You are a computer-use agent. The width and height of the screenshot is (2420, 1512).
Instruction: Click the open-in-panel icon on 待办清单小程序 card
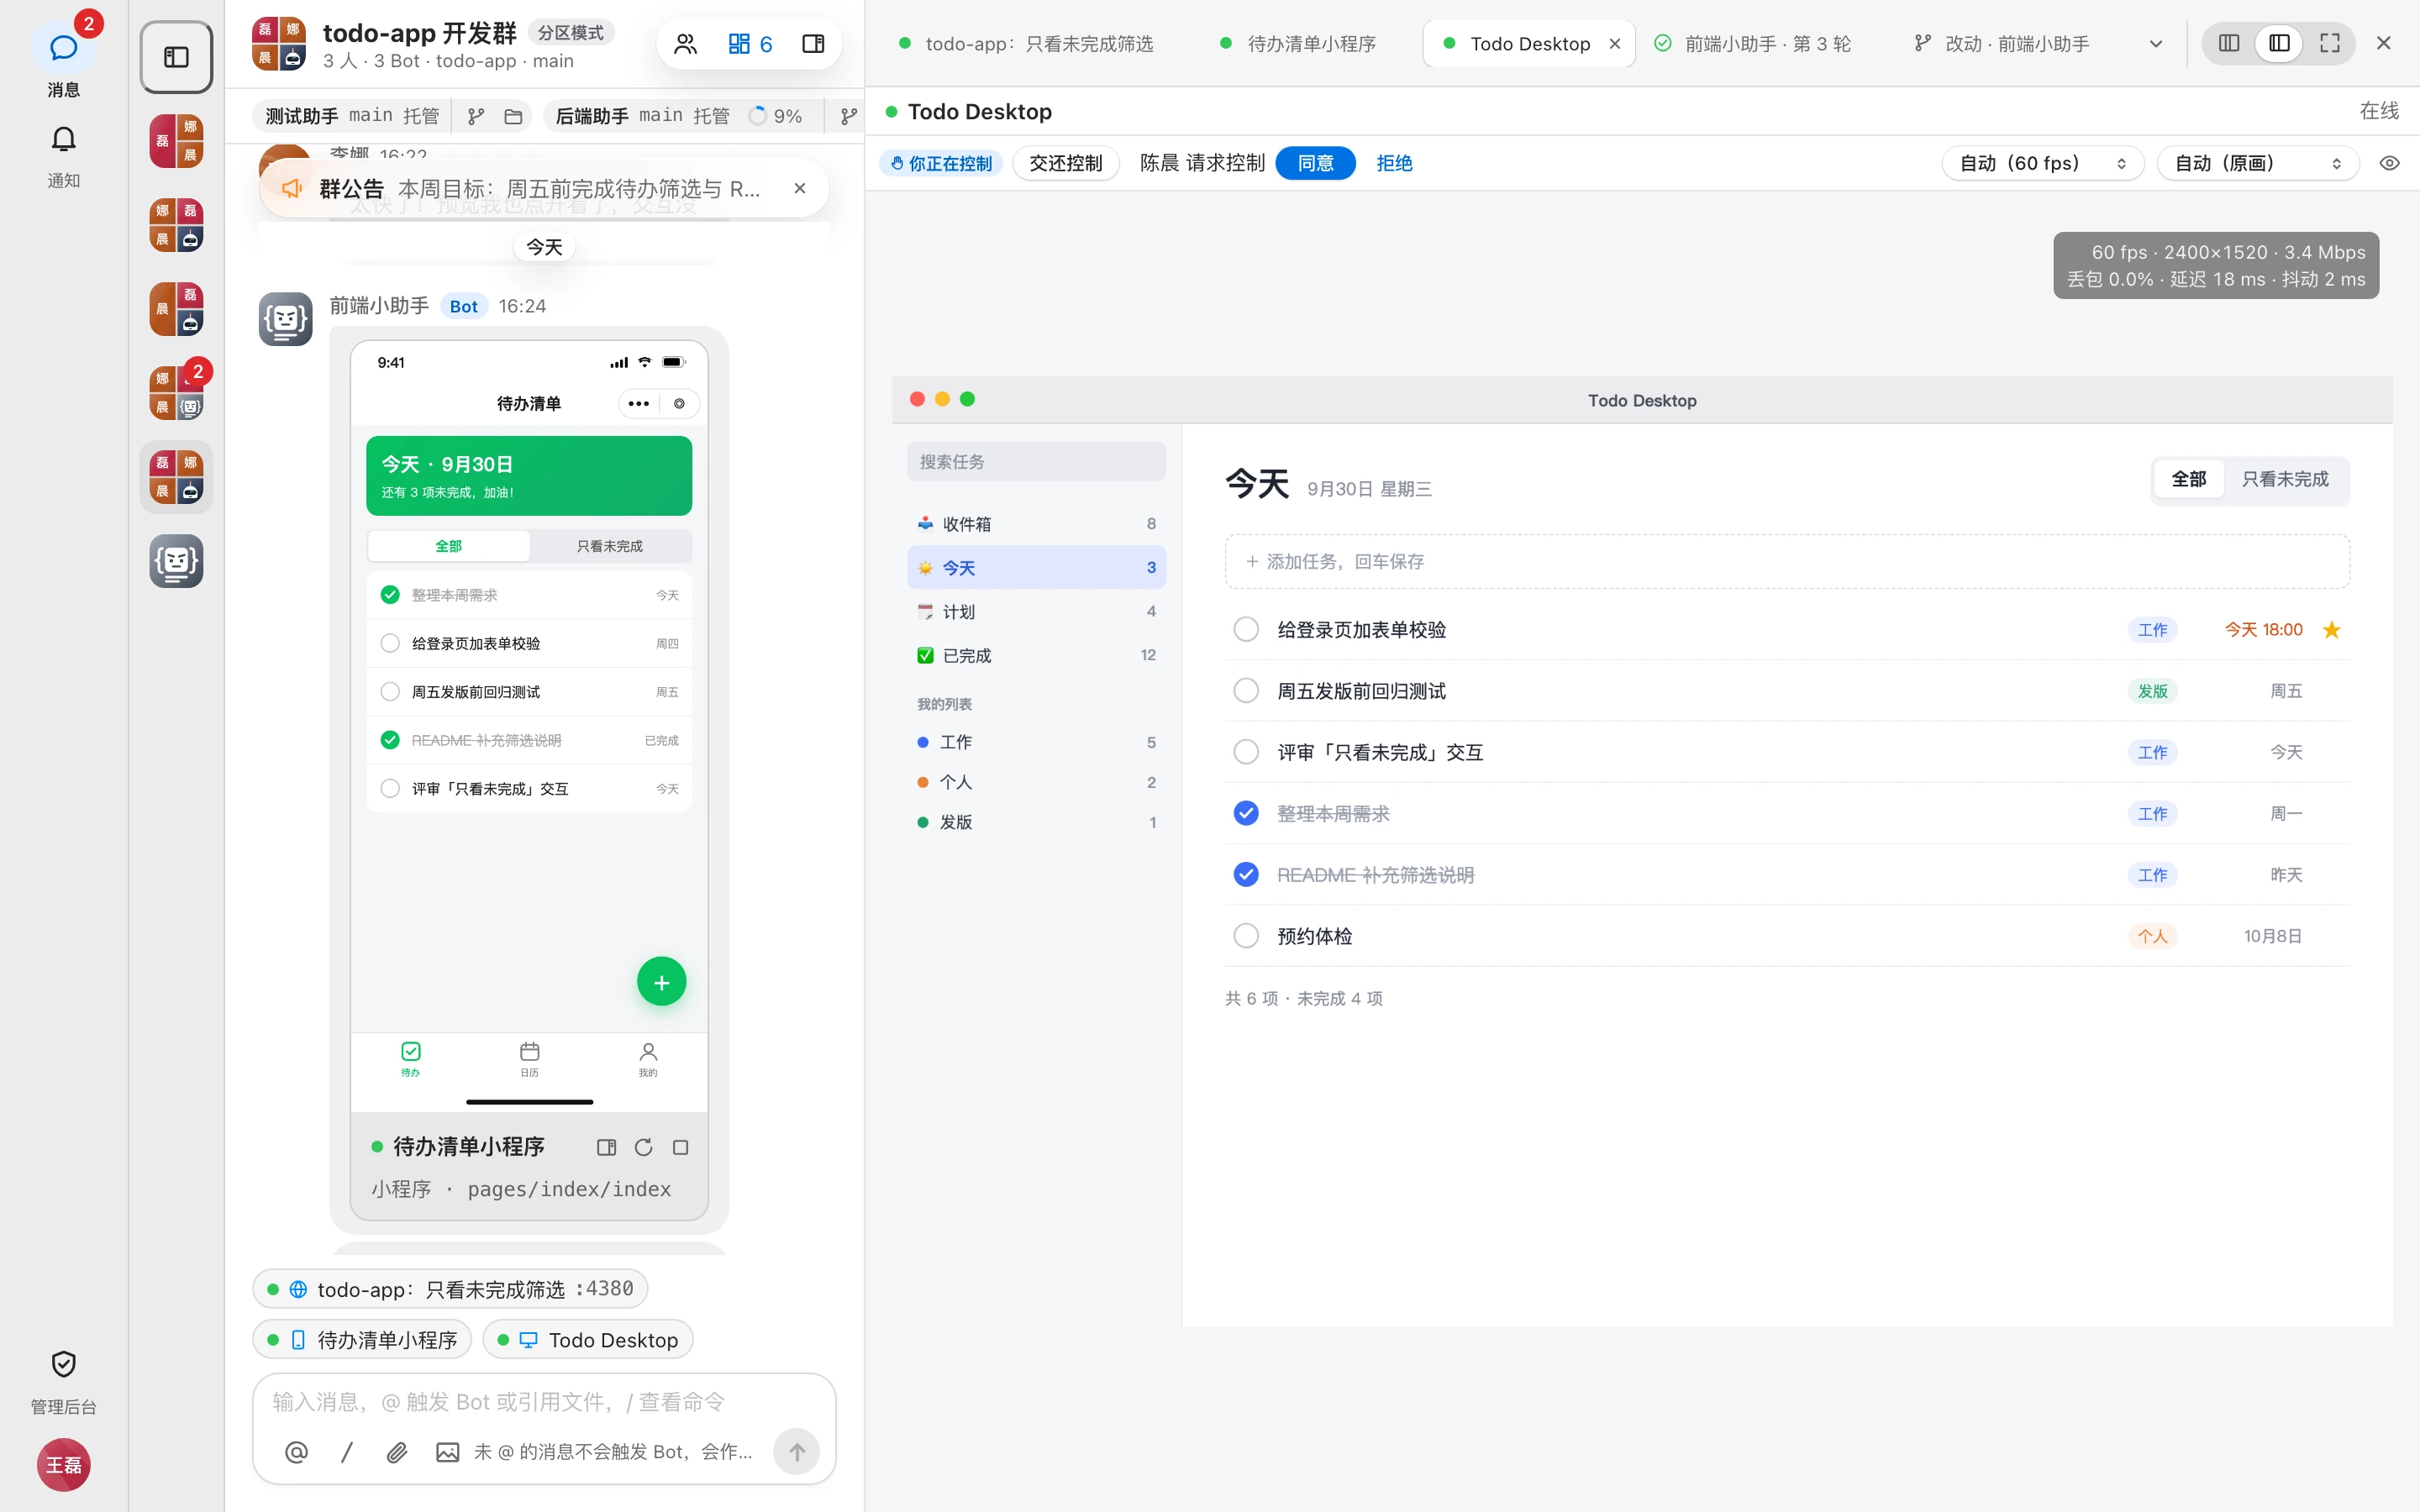[606, 1147]
